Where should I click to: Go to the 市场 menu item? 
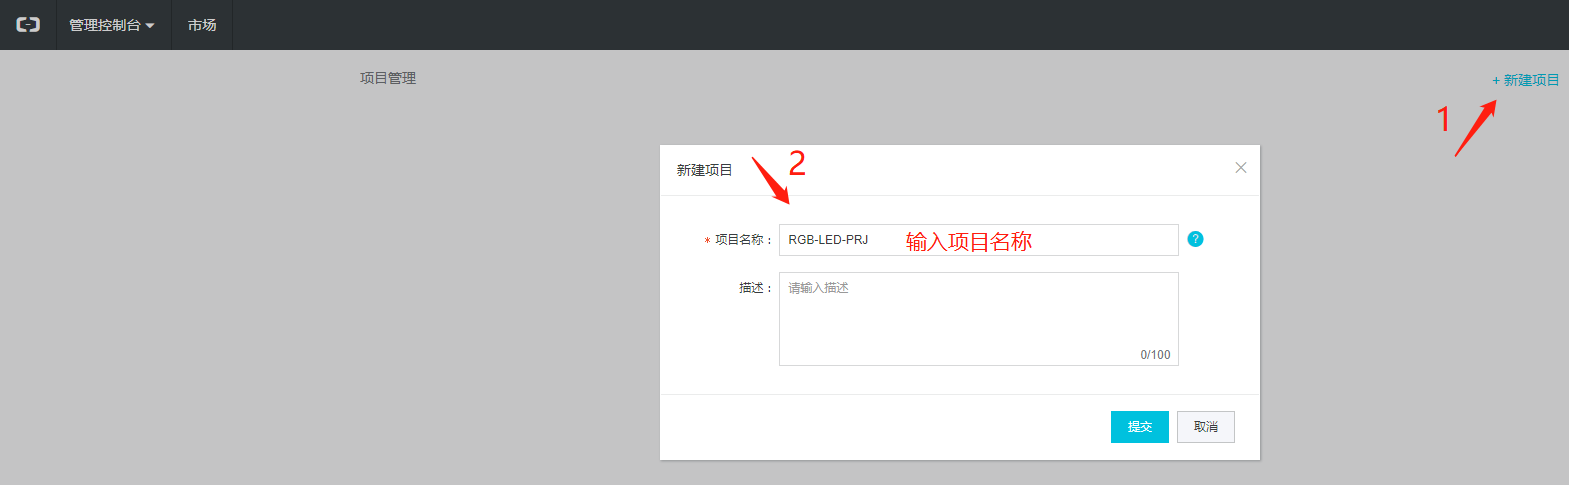pyautogui.click(x=202, y=25)
